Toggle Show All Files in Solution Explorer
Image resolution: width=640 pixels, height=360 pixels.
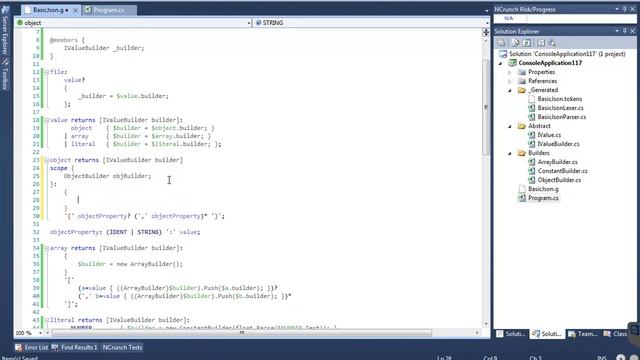(x=515, y=43)
